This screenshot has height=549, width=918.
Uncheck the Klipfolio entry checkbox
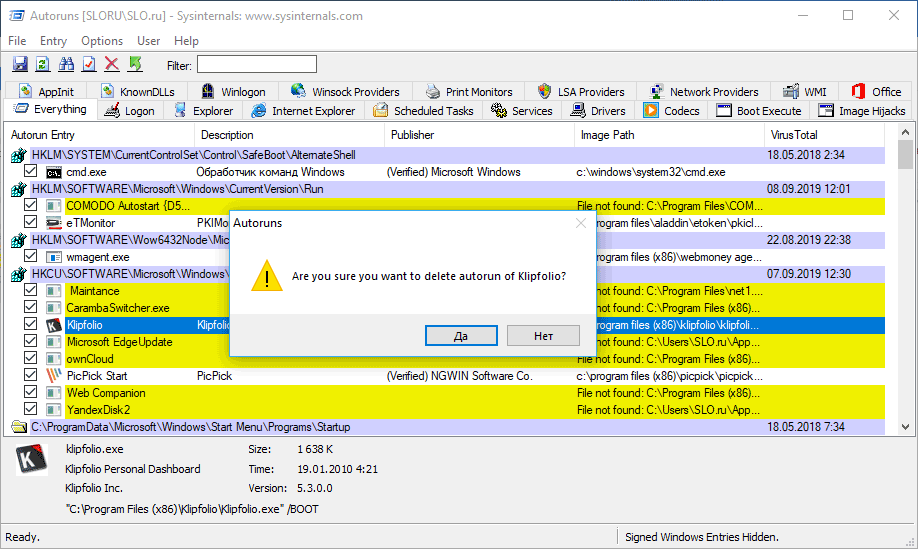[30, 324]
